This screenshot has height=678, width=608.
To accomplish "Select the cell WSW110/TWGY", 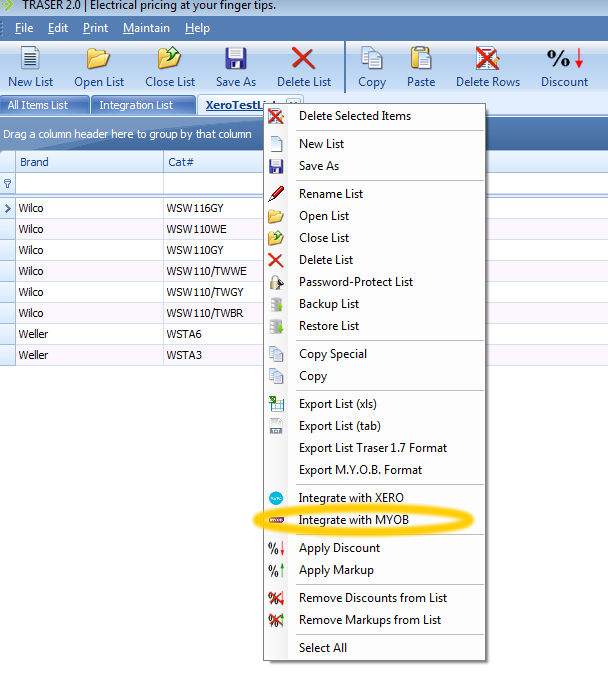I will (214, 292).
